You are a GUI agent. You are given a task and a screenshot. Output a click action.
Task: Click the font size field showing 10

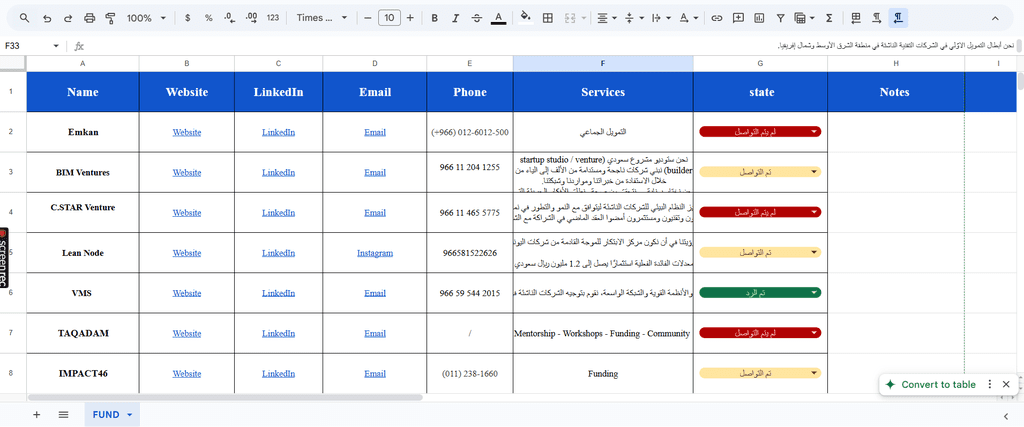389,18
